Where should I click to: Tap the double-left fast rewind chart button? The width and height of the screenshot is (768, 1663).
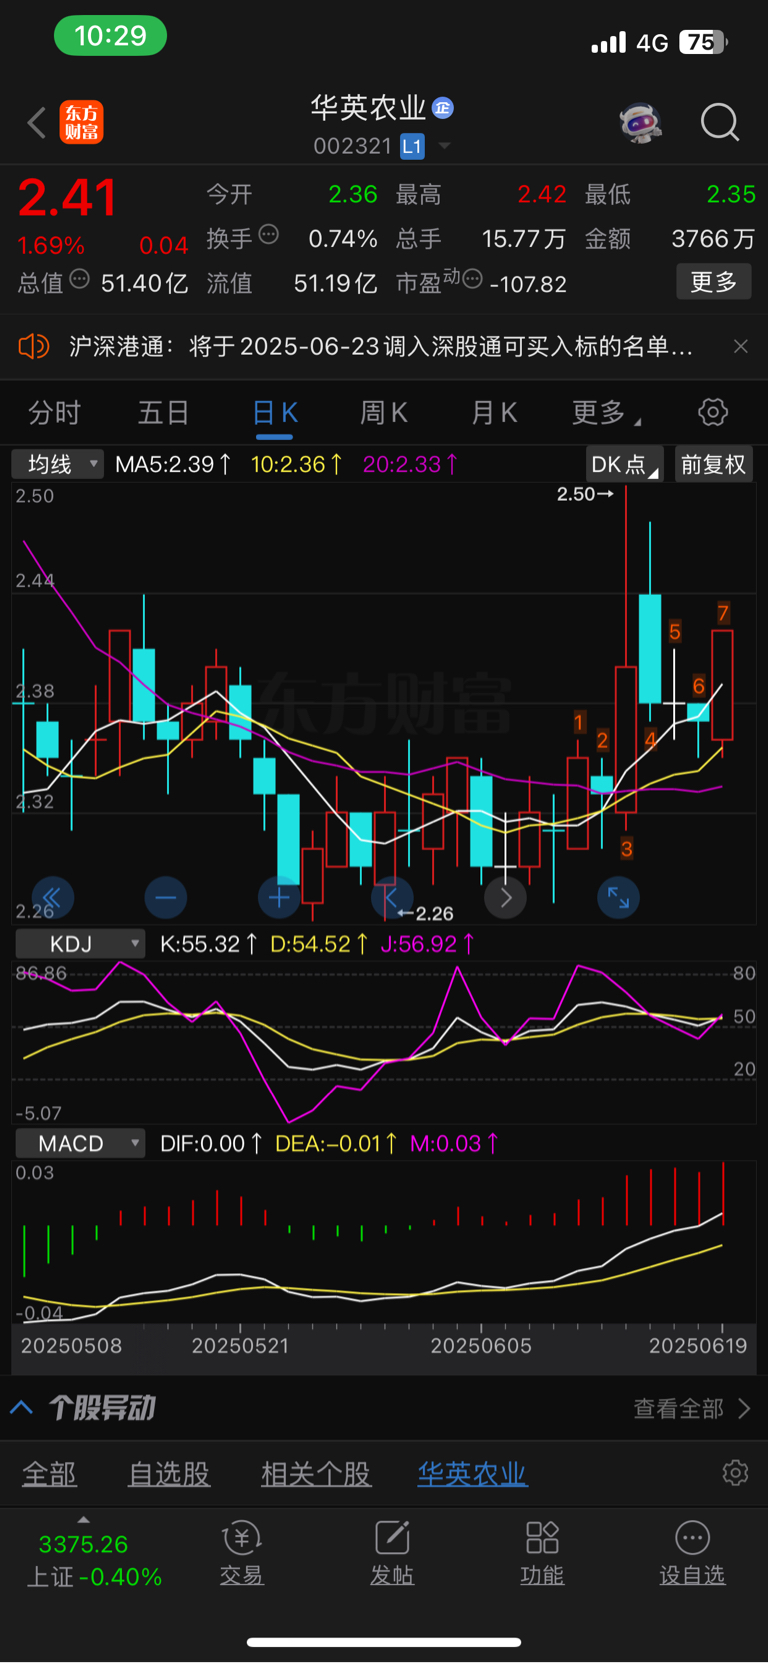tap(51, 898)
